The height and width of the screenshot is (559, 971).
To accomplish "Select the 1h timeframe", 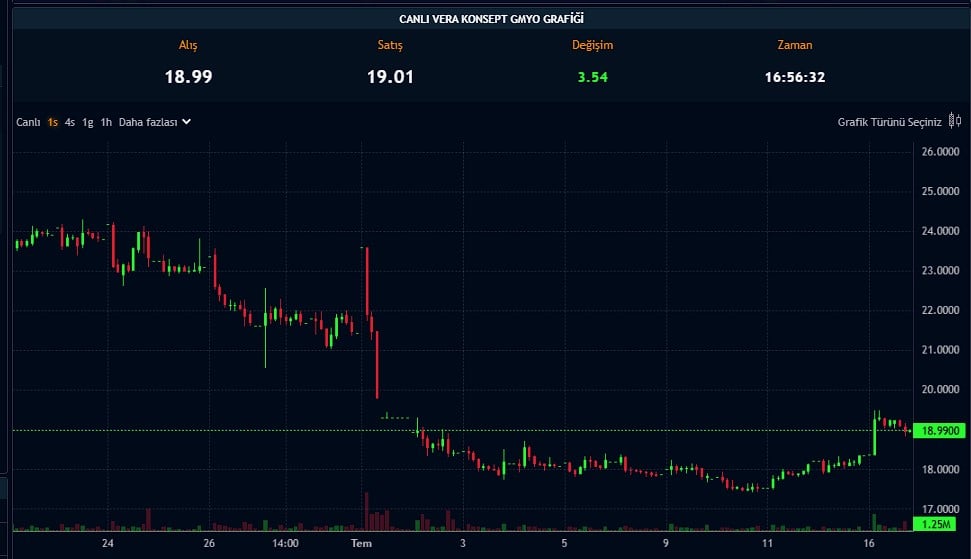I will 106,122.
